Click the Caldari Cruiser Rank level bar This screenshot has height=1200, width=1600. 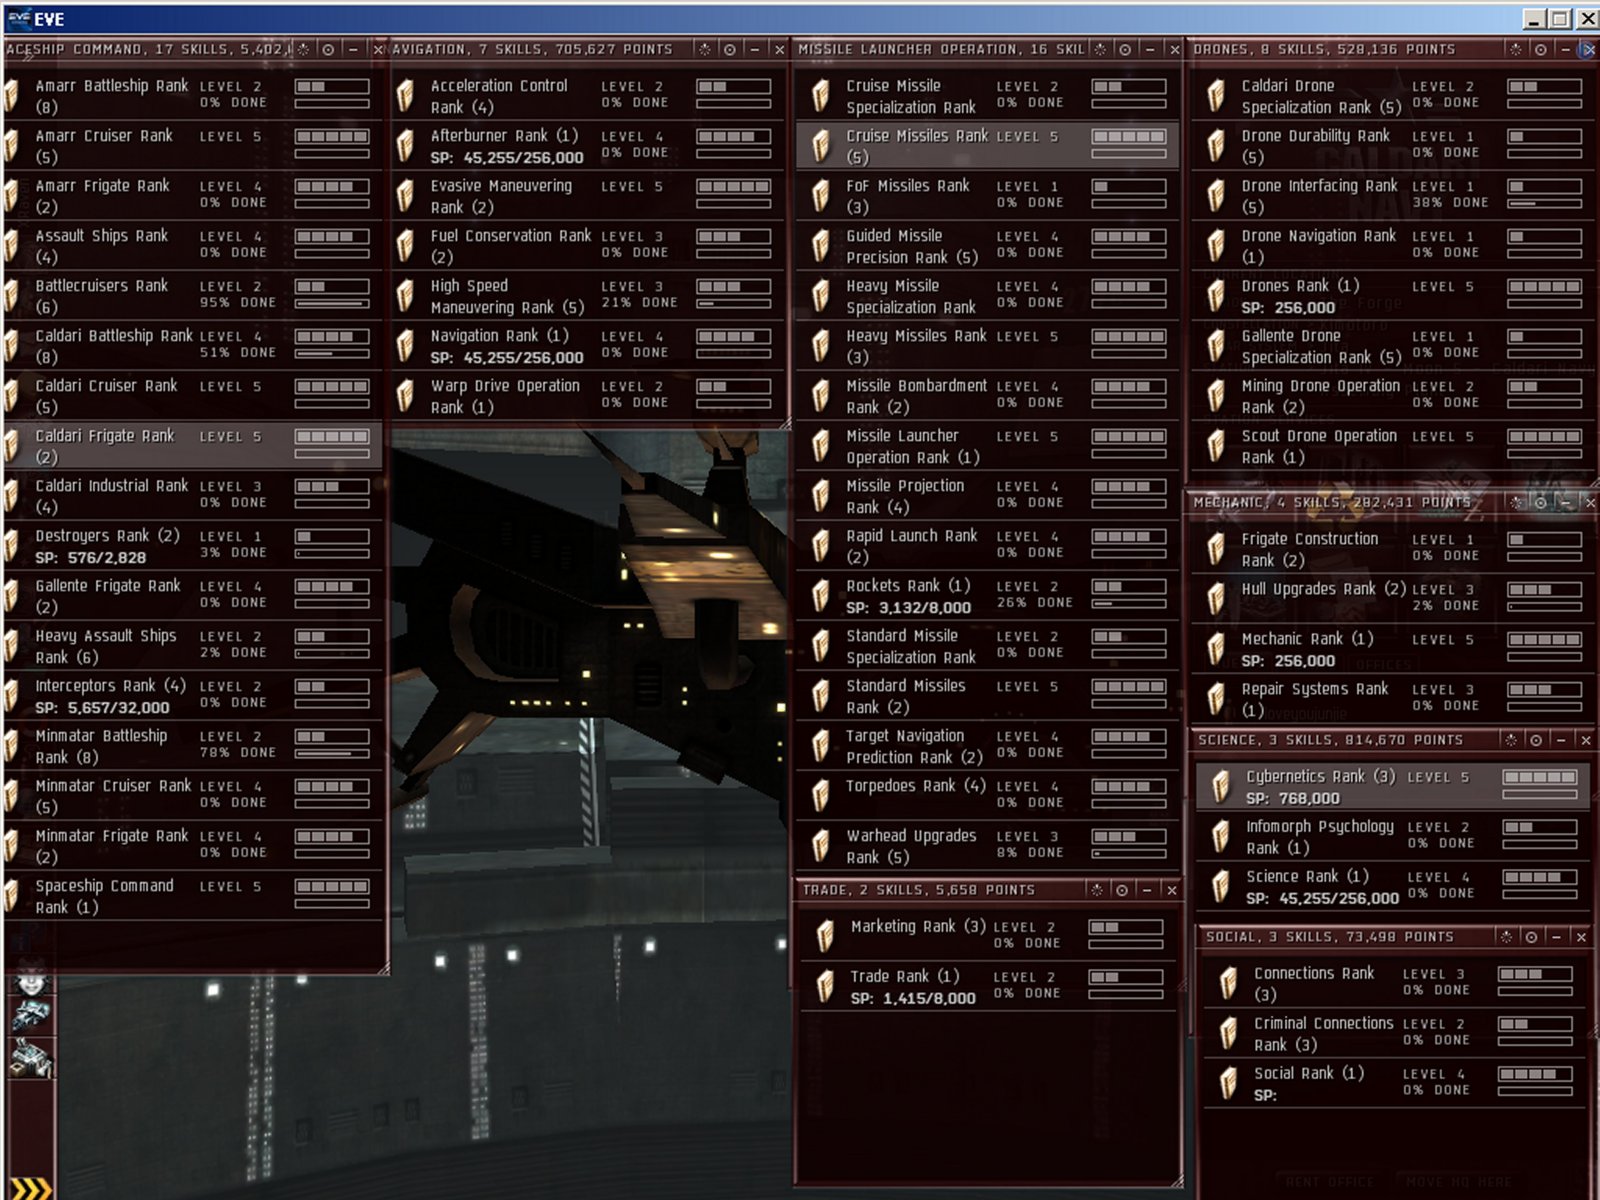[332, 386]
